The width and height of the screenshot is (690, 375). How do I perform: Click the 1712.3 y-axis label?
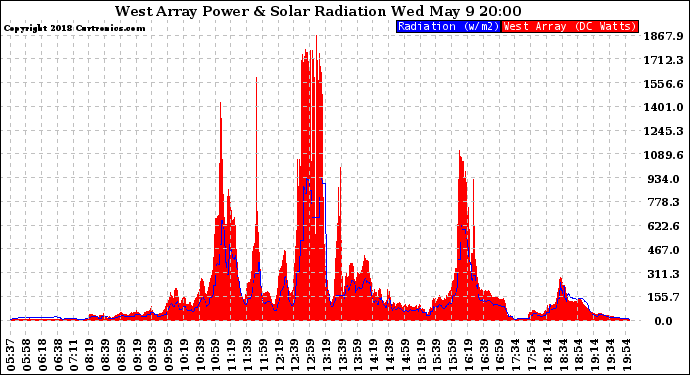[664, 60]
